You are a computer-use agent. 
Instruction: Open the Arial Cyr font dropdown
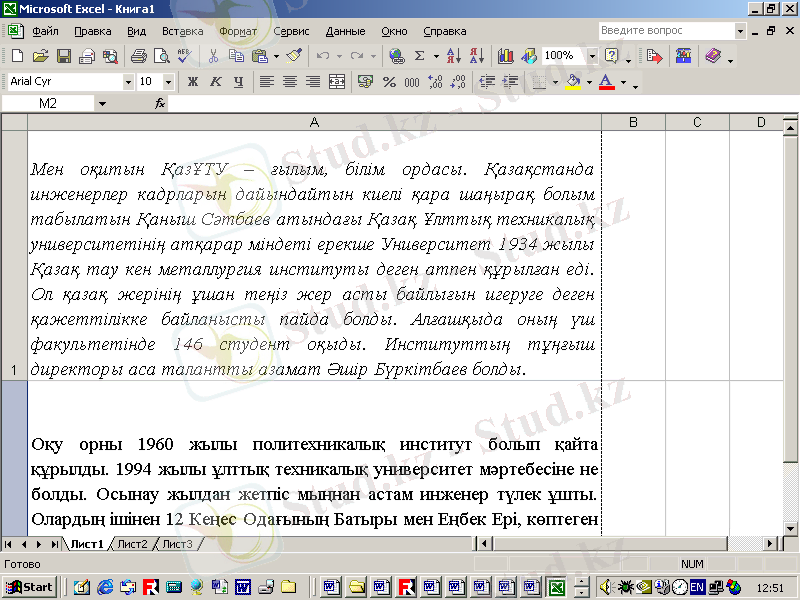pyautogui.click(x=128, y=82)
